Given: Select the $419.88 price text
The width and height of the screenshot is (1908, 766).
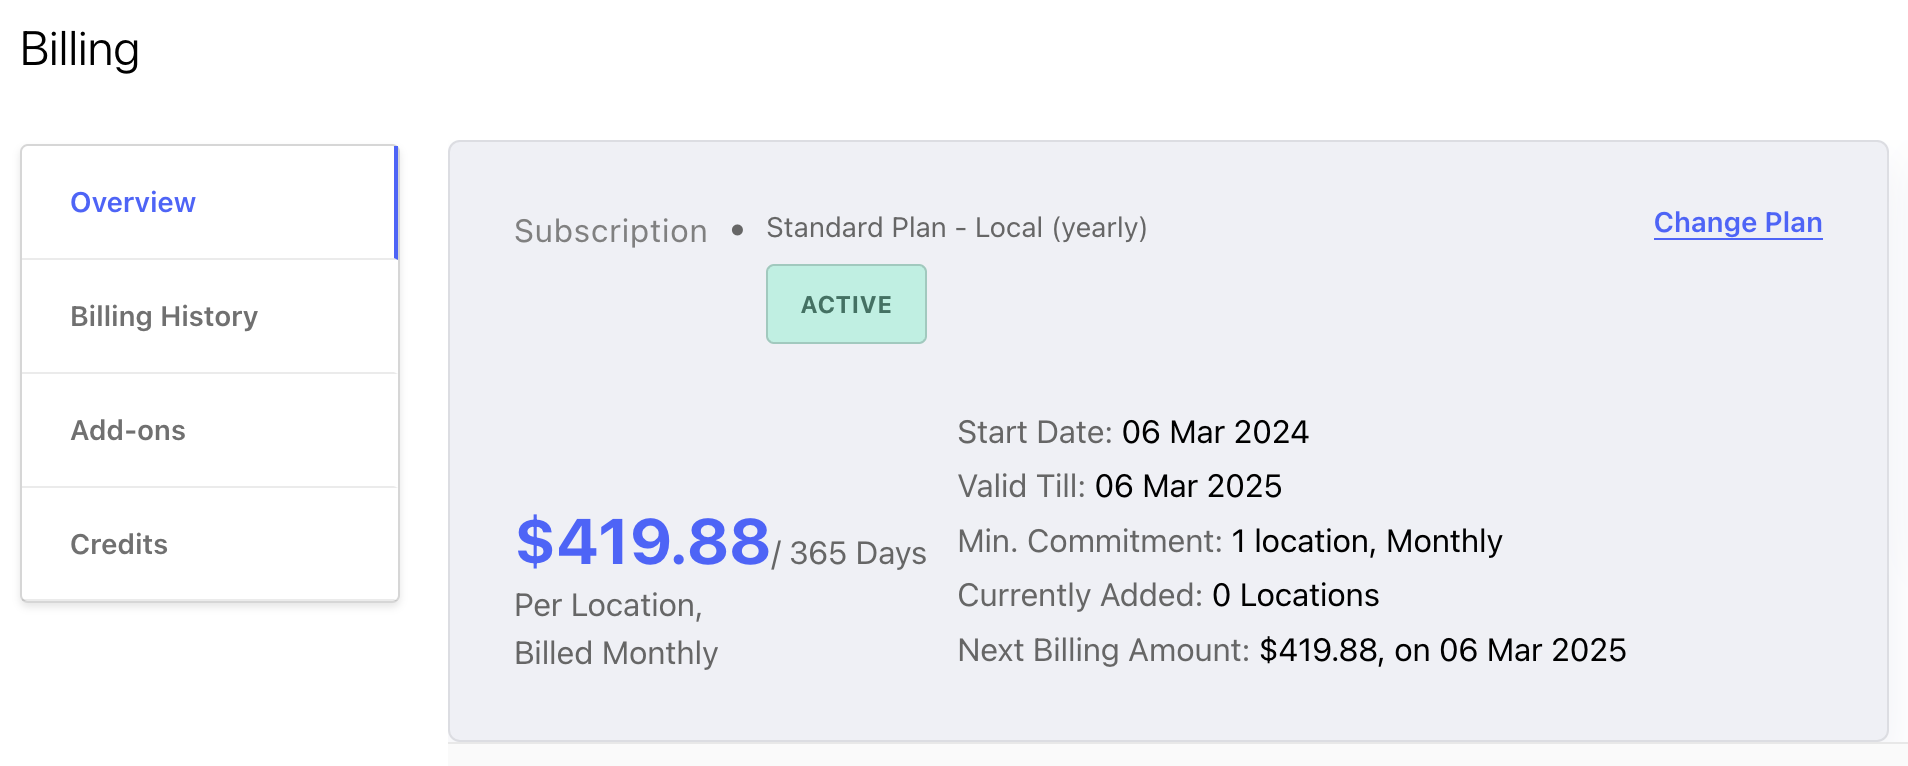Looking at the screenshot, I should tap(642, 542).
